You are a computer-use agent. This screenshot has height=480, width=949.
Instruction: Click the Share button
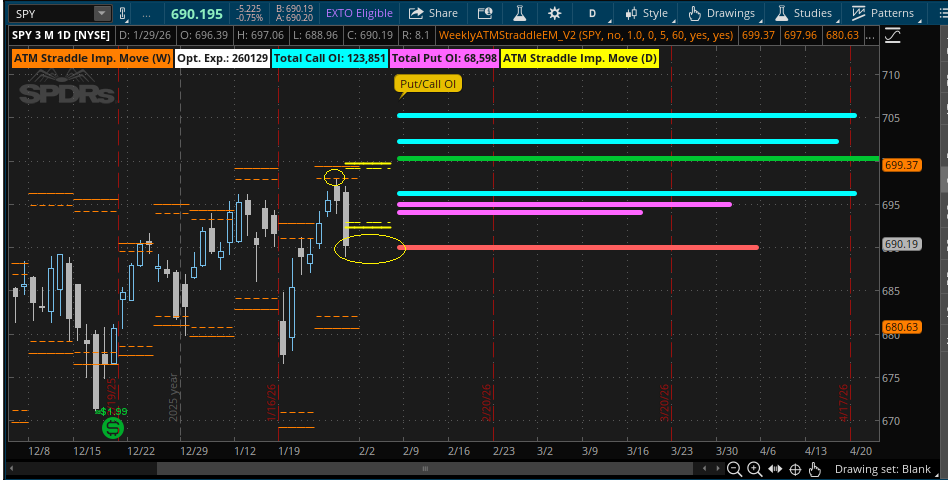click(x=433, y=13)
